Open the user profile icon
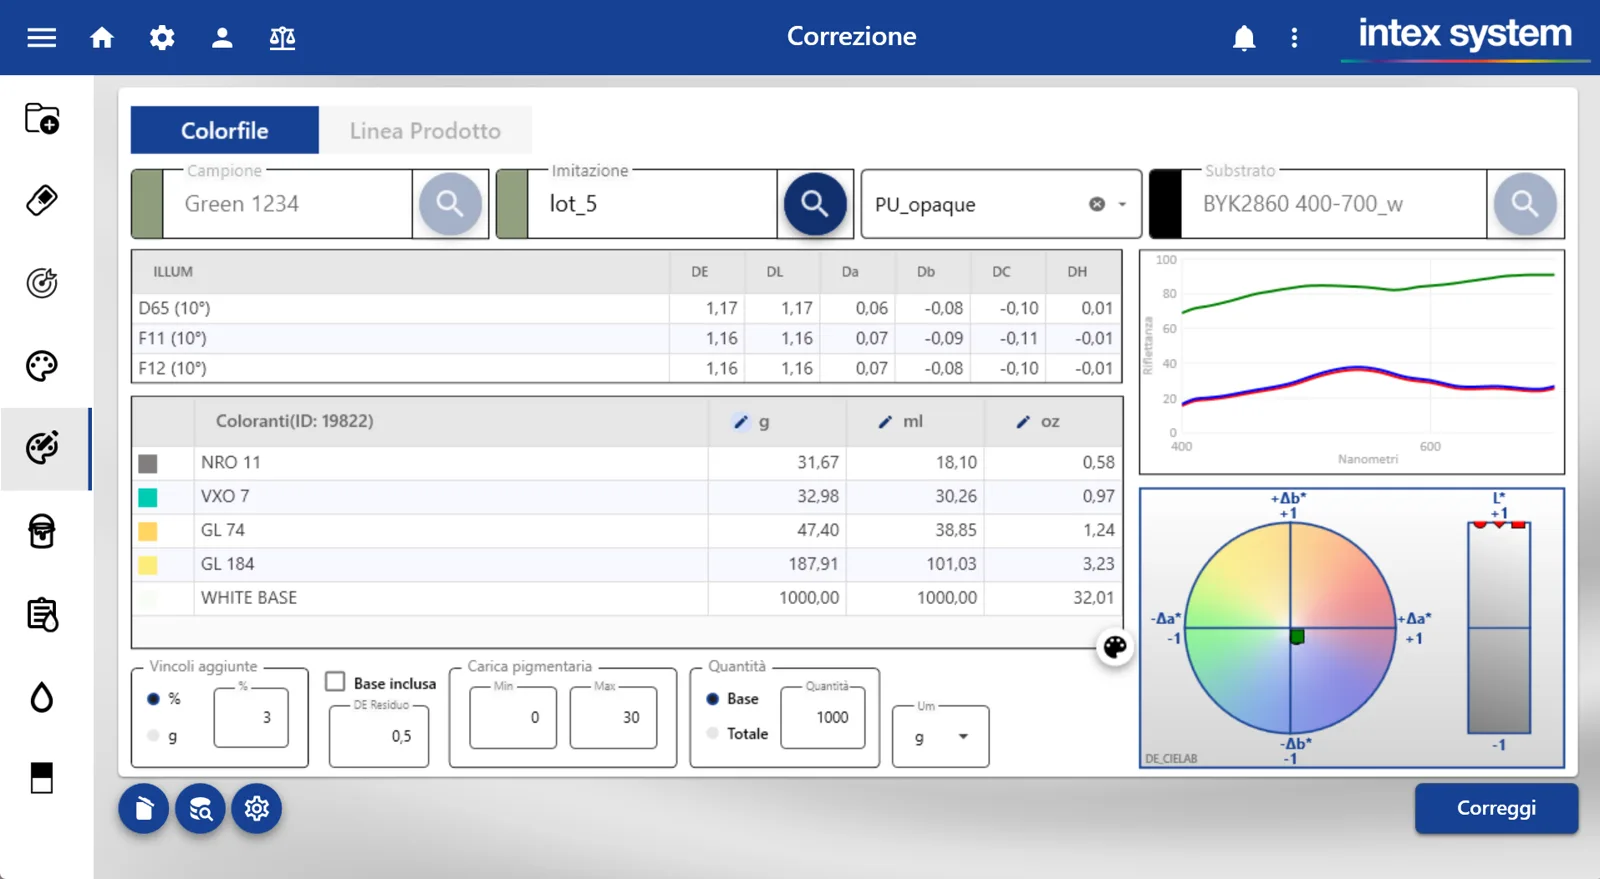The height and width of the screenshot is (879, 1600). 222,38
